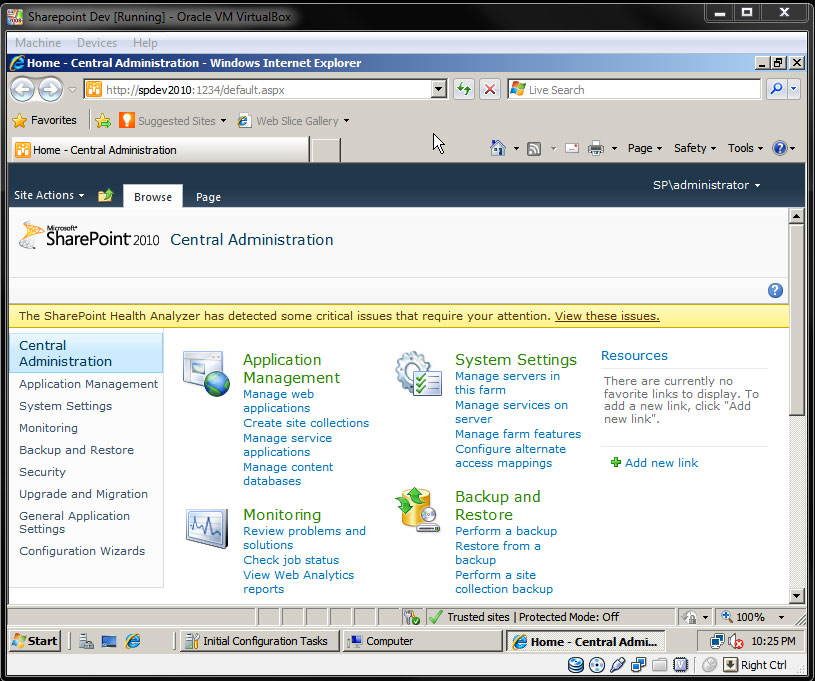Image resolution: width=815 pixels, height=681 pixels.
Task: Click the Add new link text
Action: [661, 463]
